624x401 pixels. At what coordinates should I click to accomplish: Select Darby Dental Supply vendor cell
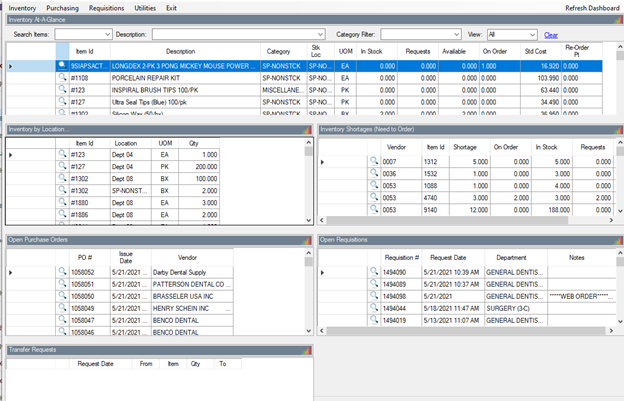(x=192, y=273)
